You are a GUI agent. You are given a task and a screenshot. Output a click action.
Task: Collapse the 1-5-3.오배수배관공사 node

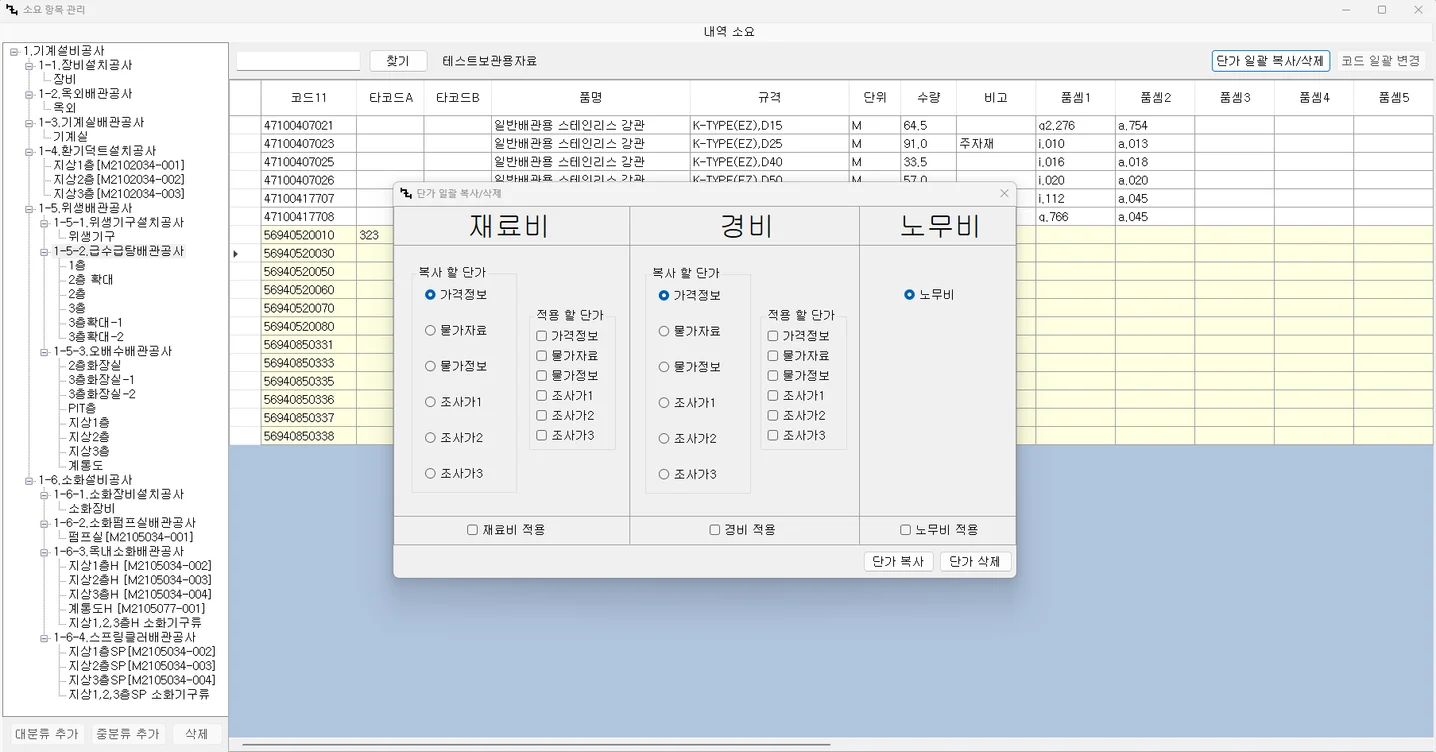45,352
